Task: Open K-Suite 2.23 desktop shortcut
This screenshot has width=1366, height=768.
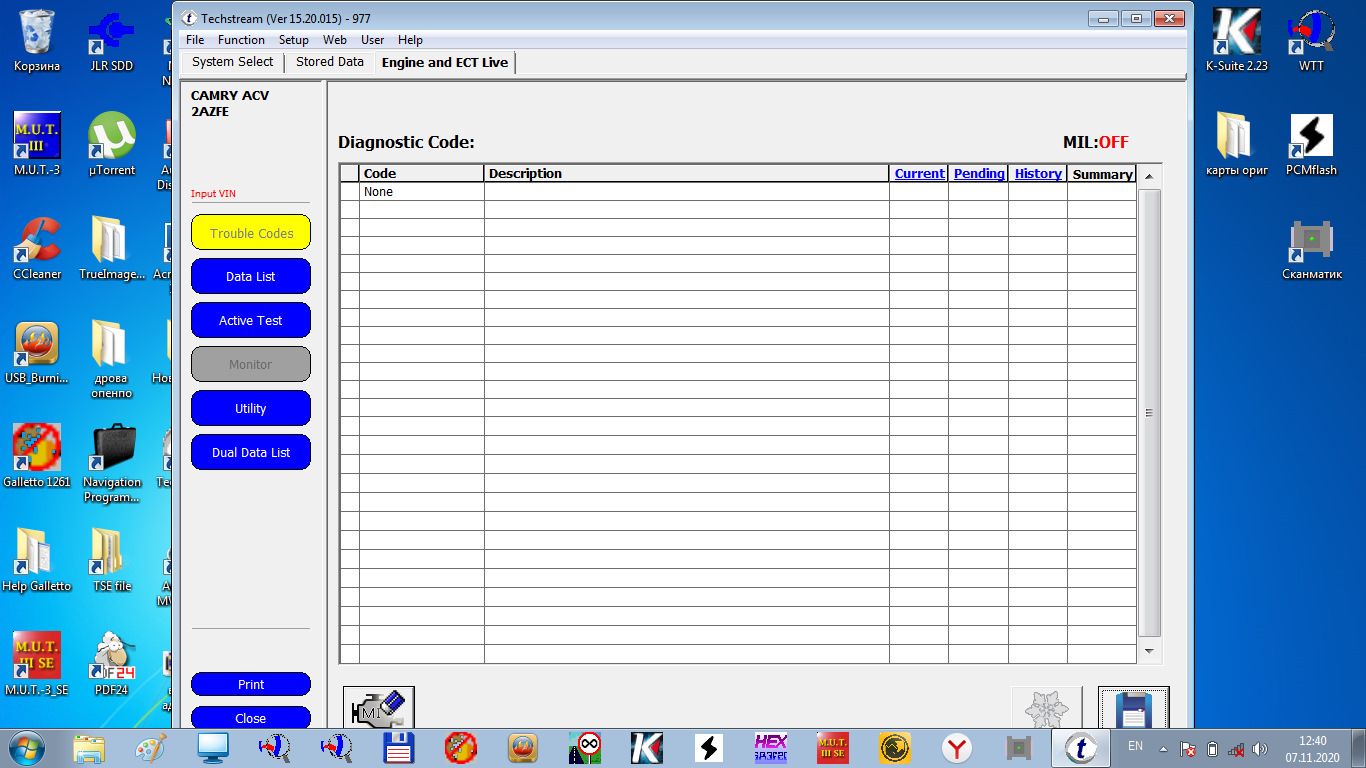Action: [x=1237, y=40]
